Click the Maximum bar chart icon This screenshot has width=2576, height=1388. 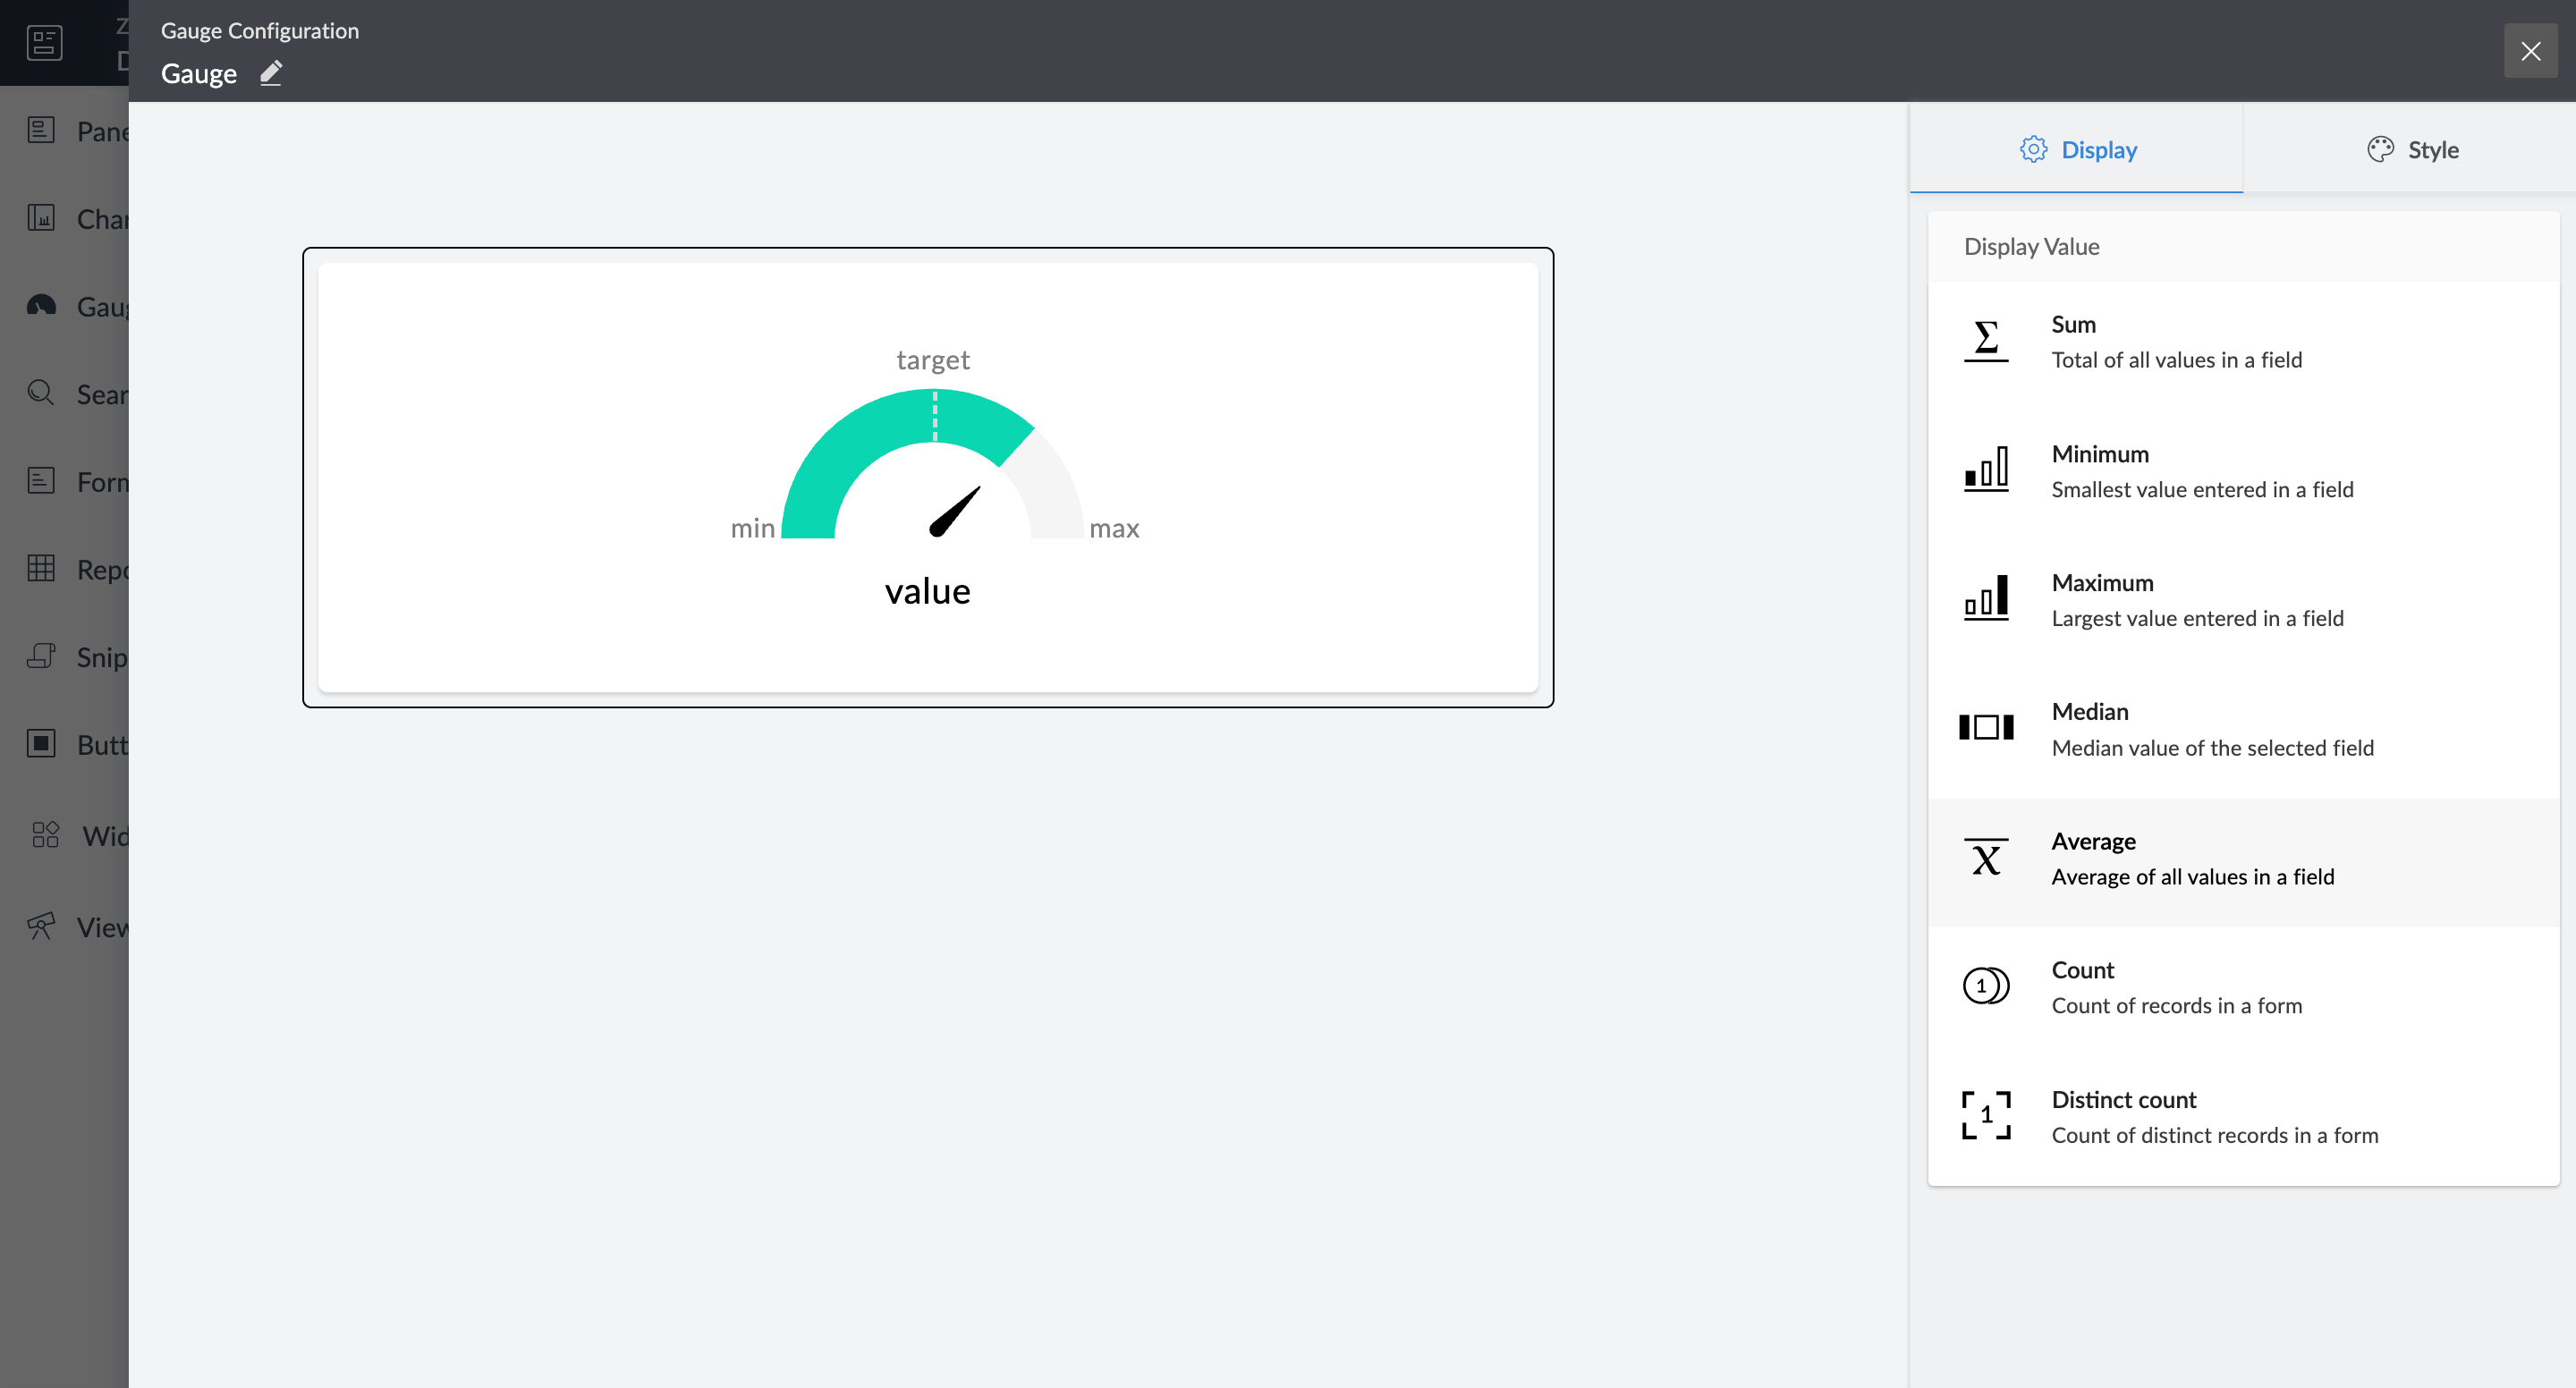pos(1986,599)
